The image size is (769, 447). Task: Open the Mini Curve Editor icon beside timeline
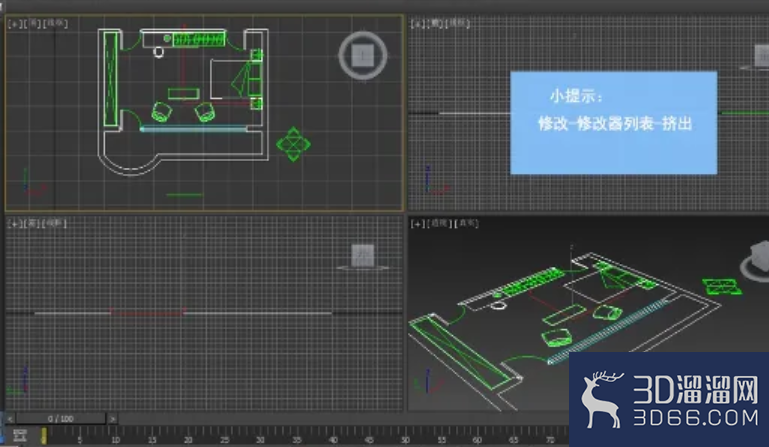[x=20, y=435]
